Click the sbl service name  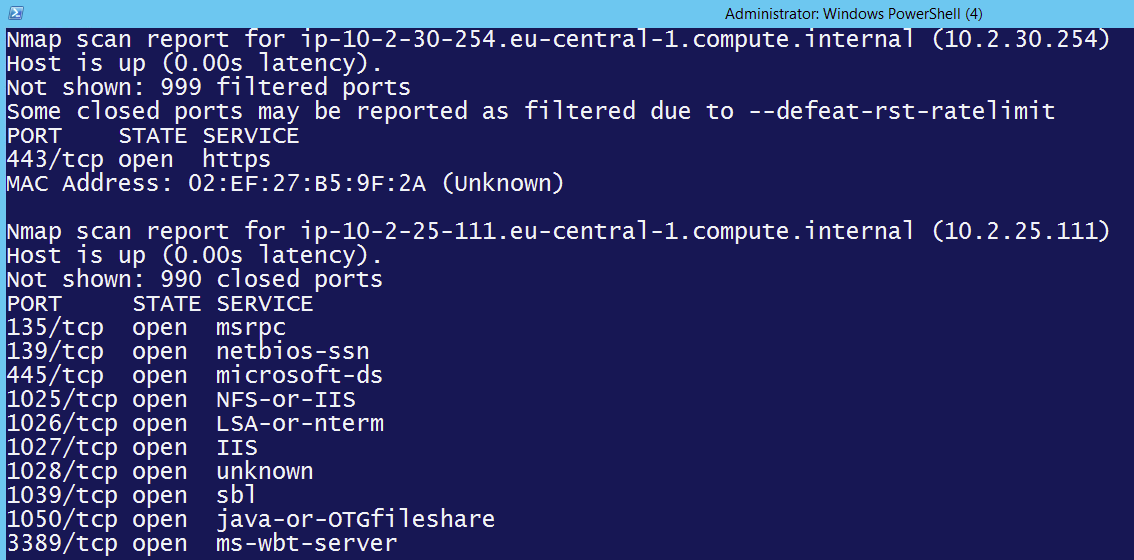[x=236, y=495]
